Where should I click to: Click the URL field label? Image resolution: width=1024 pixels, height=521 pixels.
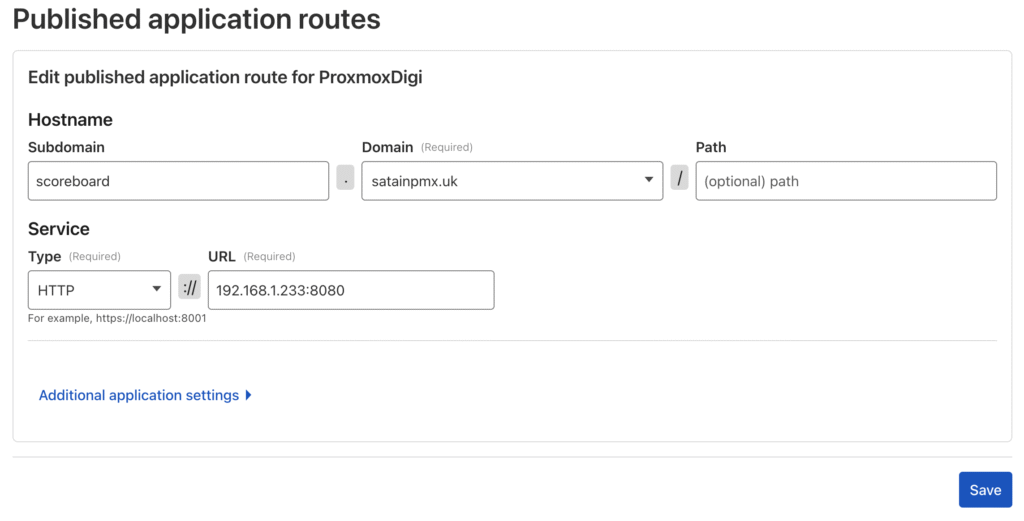(x=221, y=256)
